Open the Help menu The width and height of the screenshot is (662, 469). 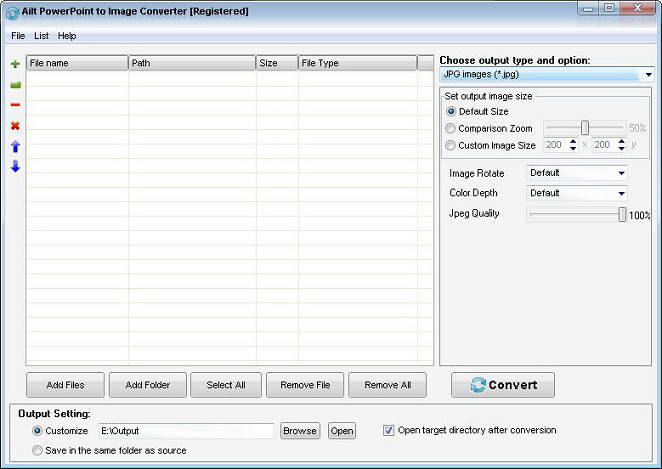[67, 36]
